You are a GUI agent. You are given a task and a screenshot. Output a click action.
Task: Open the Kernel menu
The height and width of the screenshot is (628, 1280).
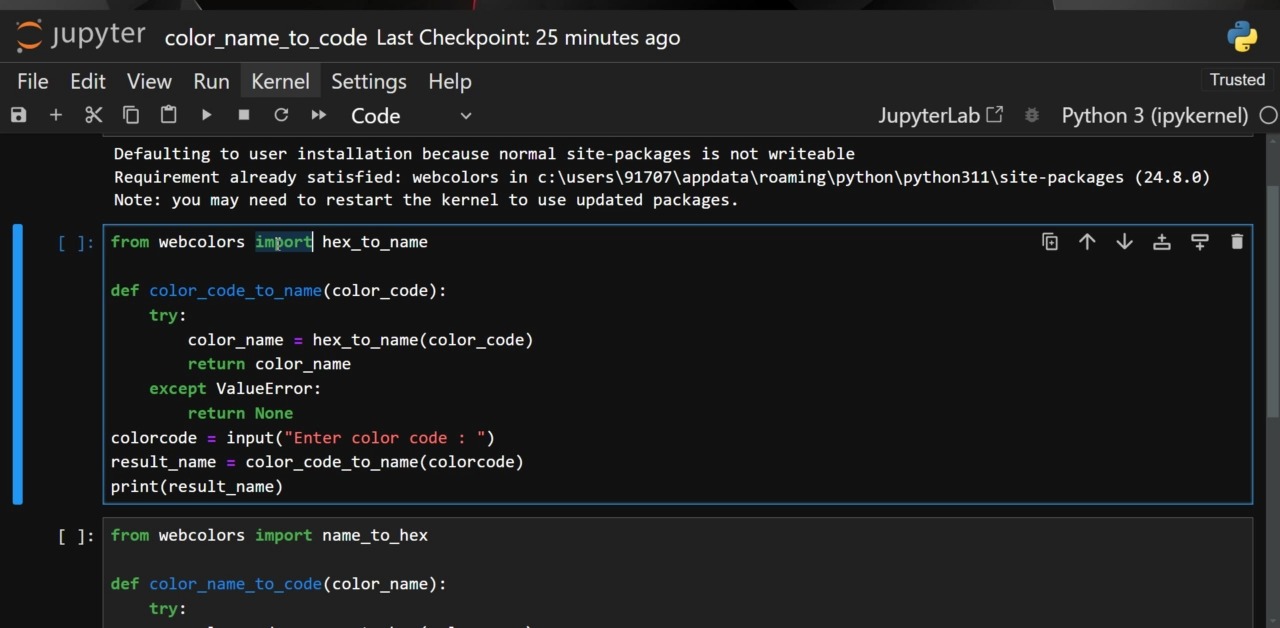point(280,81)
